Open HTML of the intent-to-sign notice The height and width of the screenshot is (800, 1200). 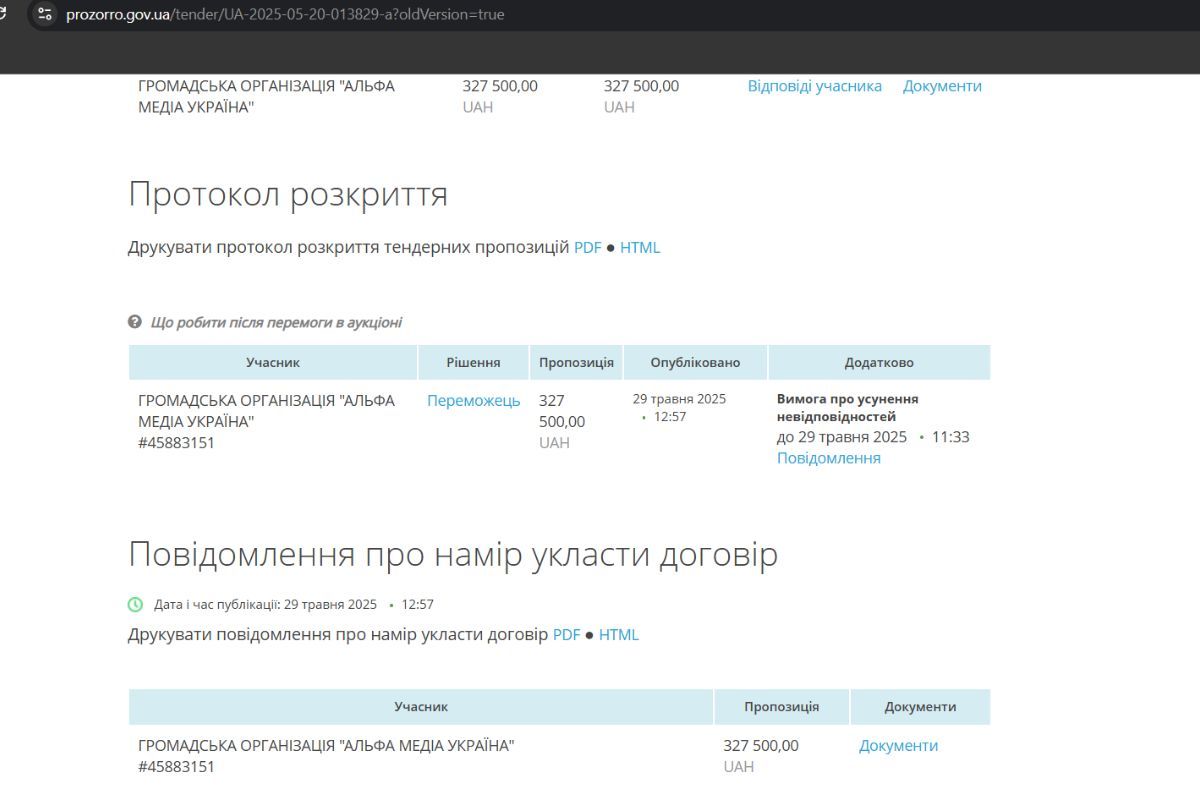pyautogui.click(x=620, y=634)
